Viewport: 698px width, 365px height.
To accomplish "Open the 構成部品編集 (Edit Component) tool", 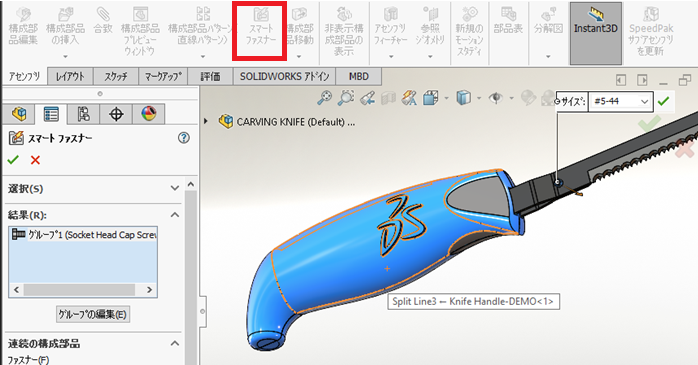I will [23, 26].
